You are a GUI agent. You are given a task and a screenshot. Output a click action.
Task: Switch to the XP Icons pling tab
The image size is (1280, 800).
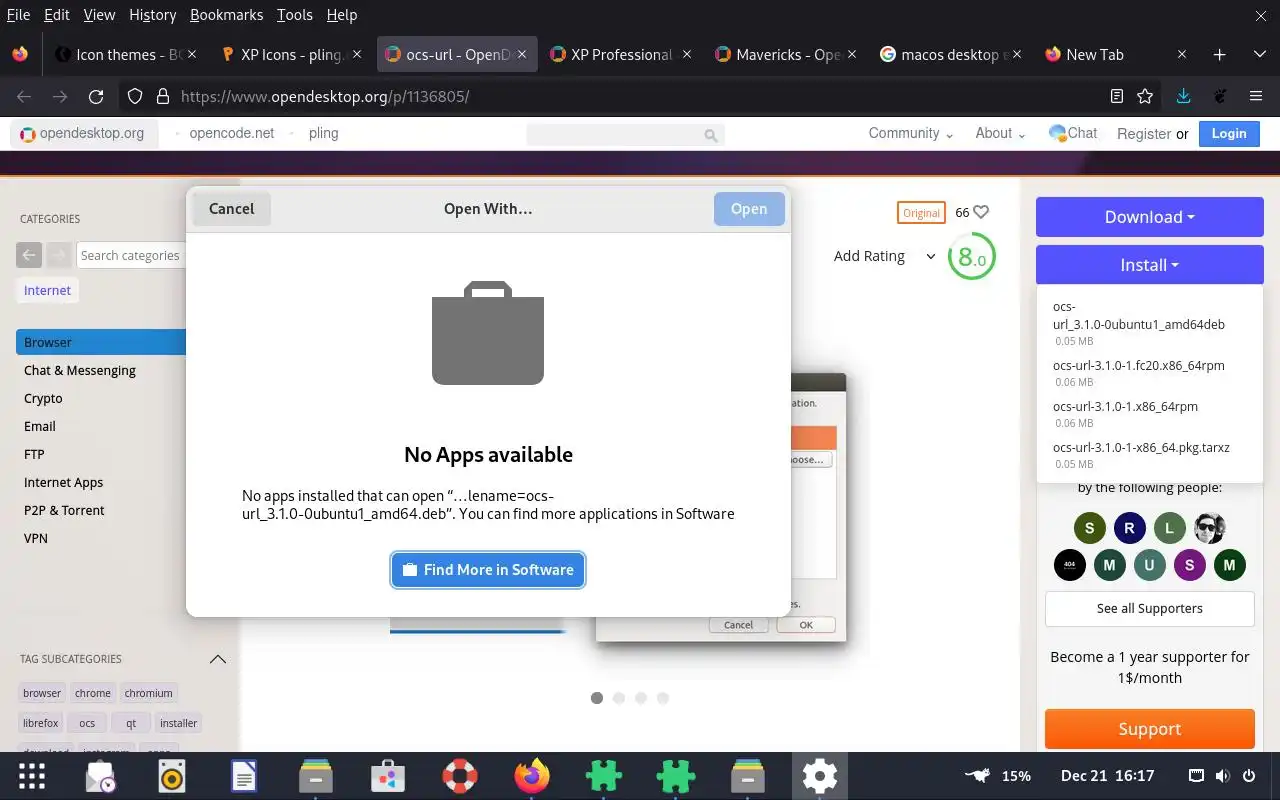tap(290, 55)
